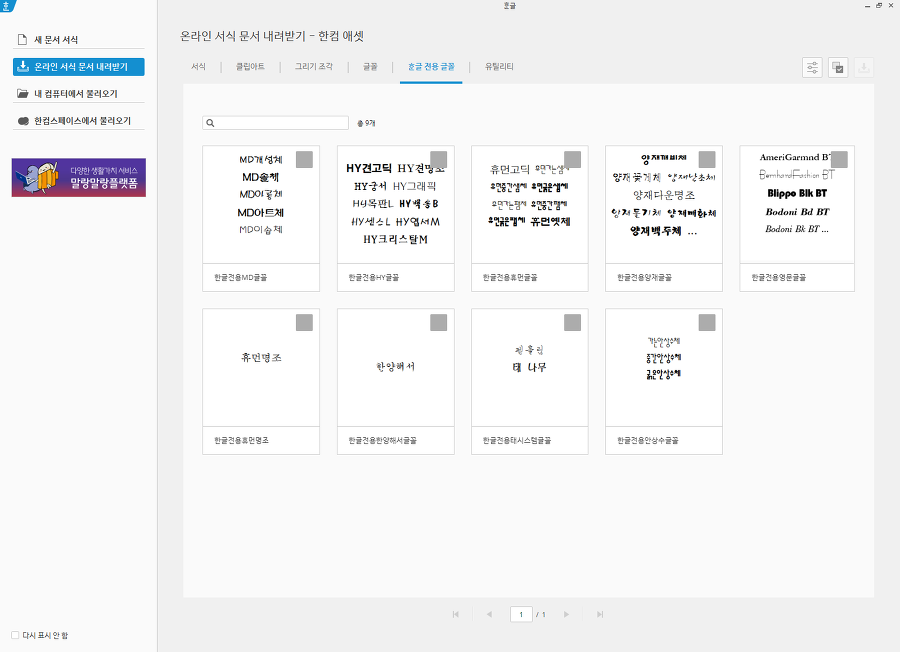This screenshot has width=900, height=652.
Task: Click the magnifier icon in the search box
Action: tap(210, 123)
